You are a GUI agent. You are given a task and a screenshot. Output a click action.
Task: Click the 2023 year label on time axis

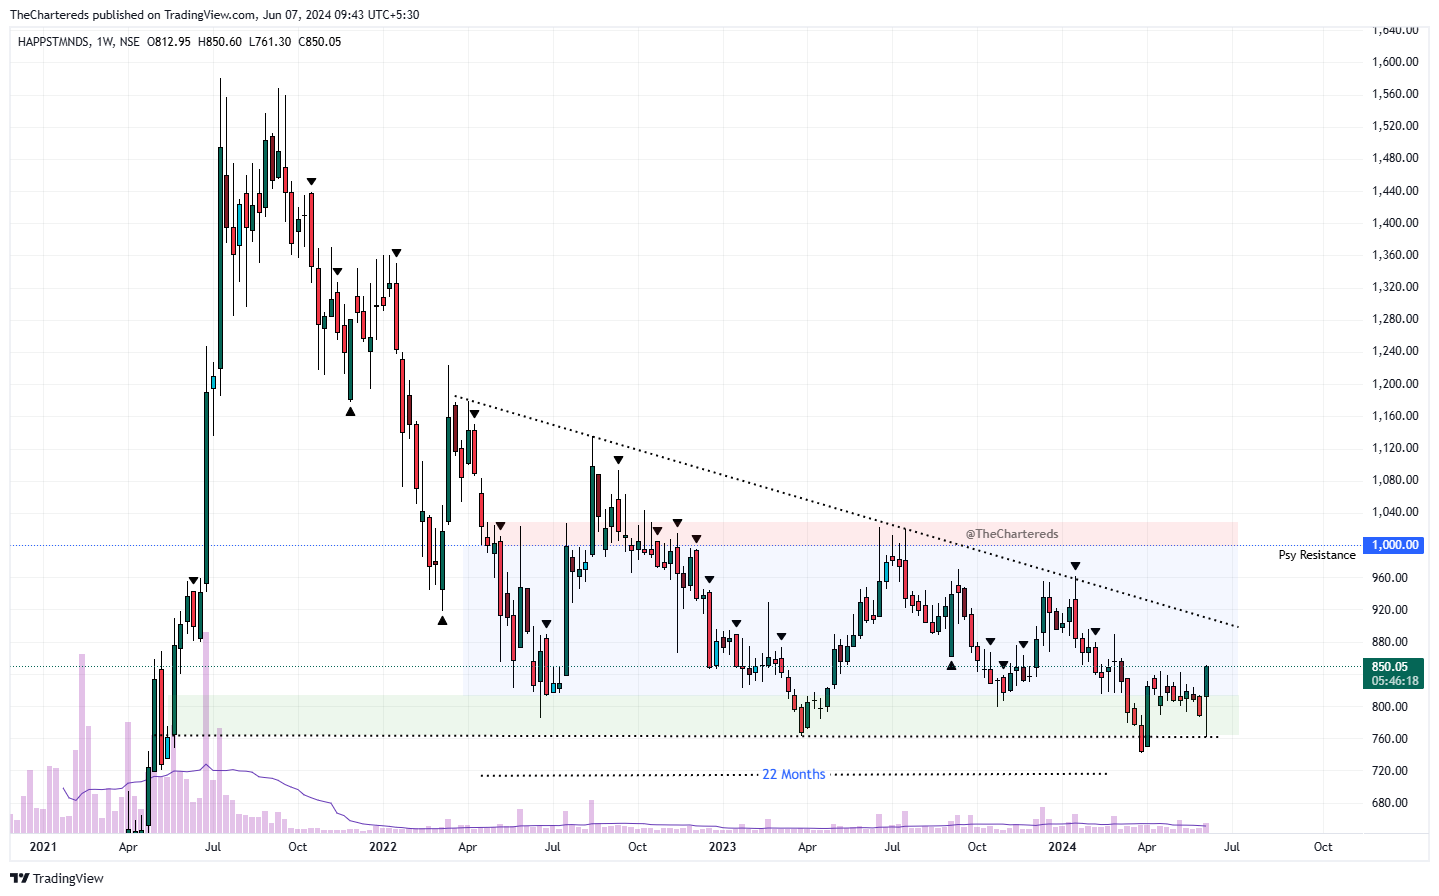click(x=722, y=847)
